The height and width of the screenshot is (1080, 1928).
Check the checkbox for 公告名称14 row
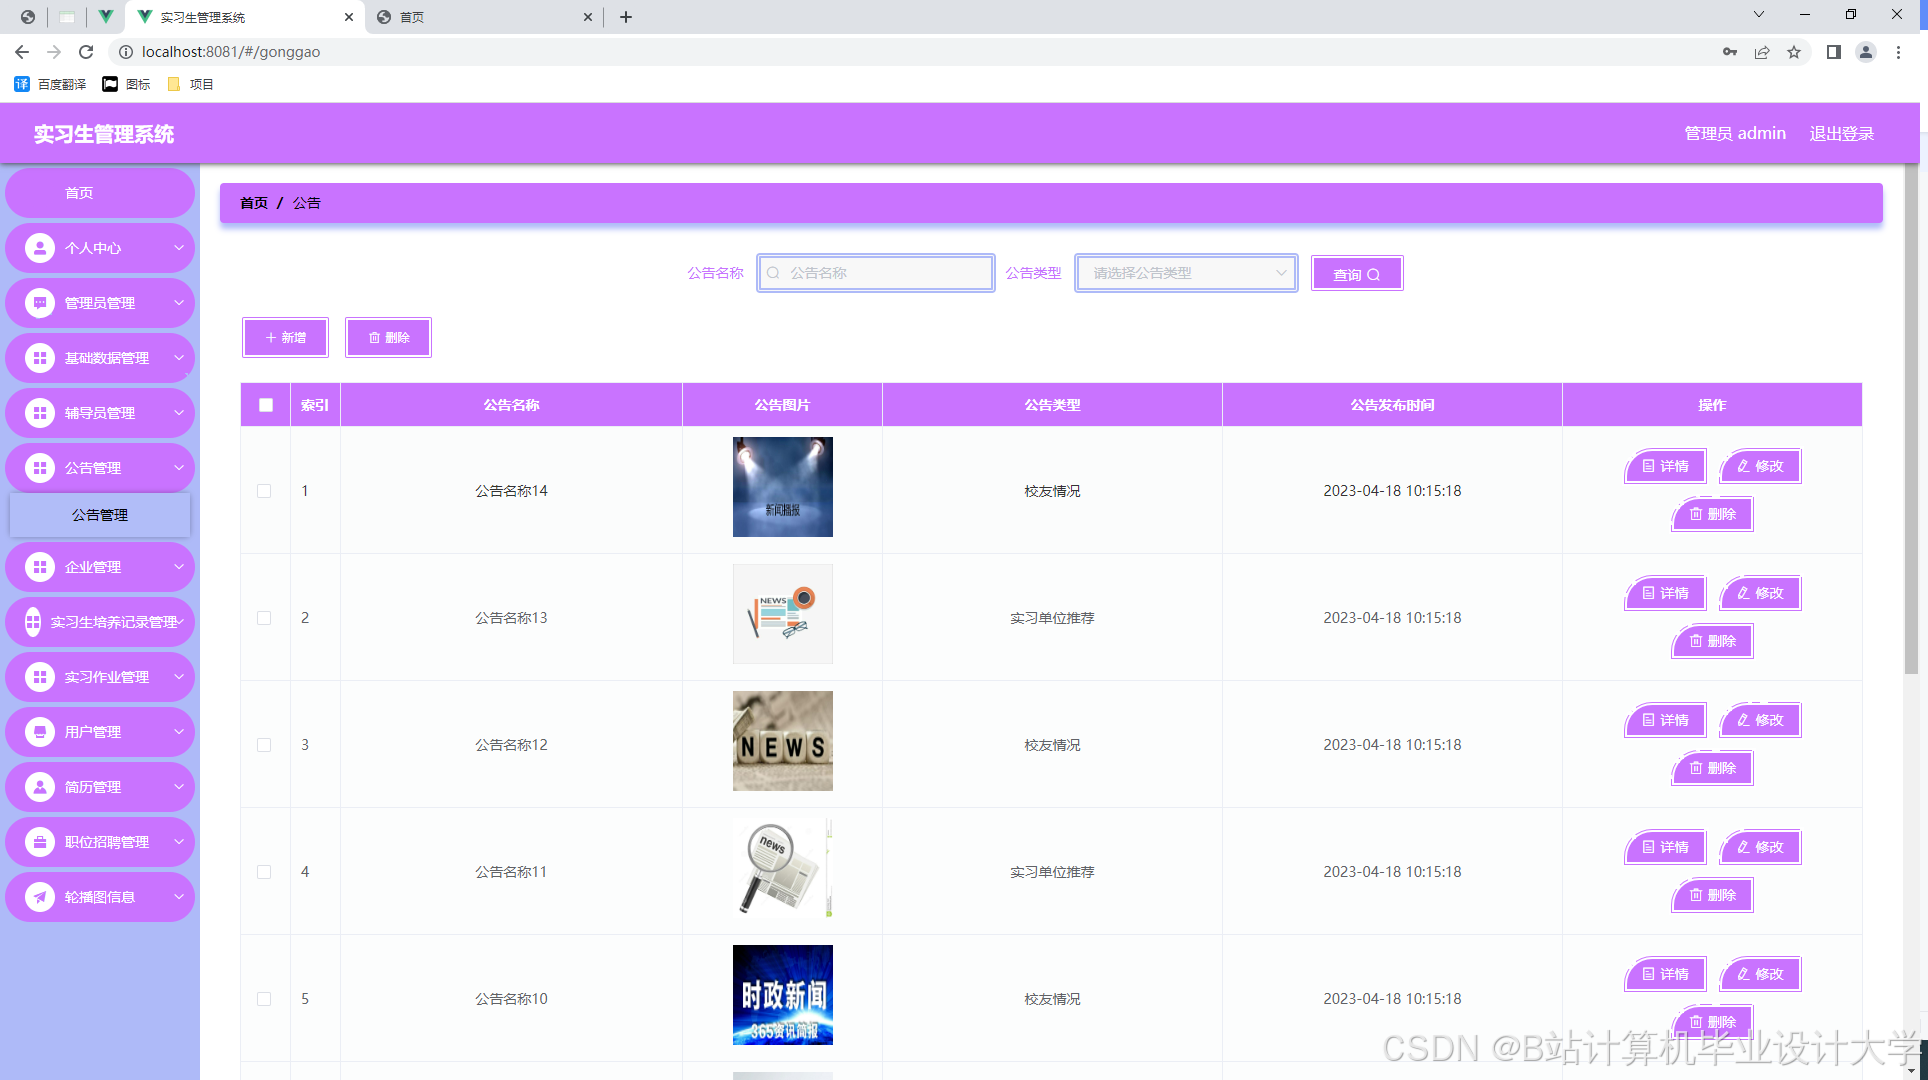click(264, 491)
